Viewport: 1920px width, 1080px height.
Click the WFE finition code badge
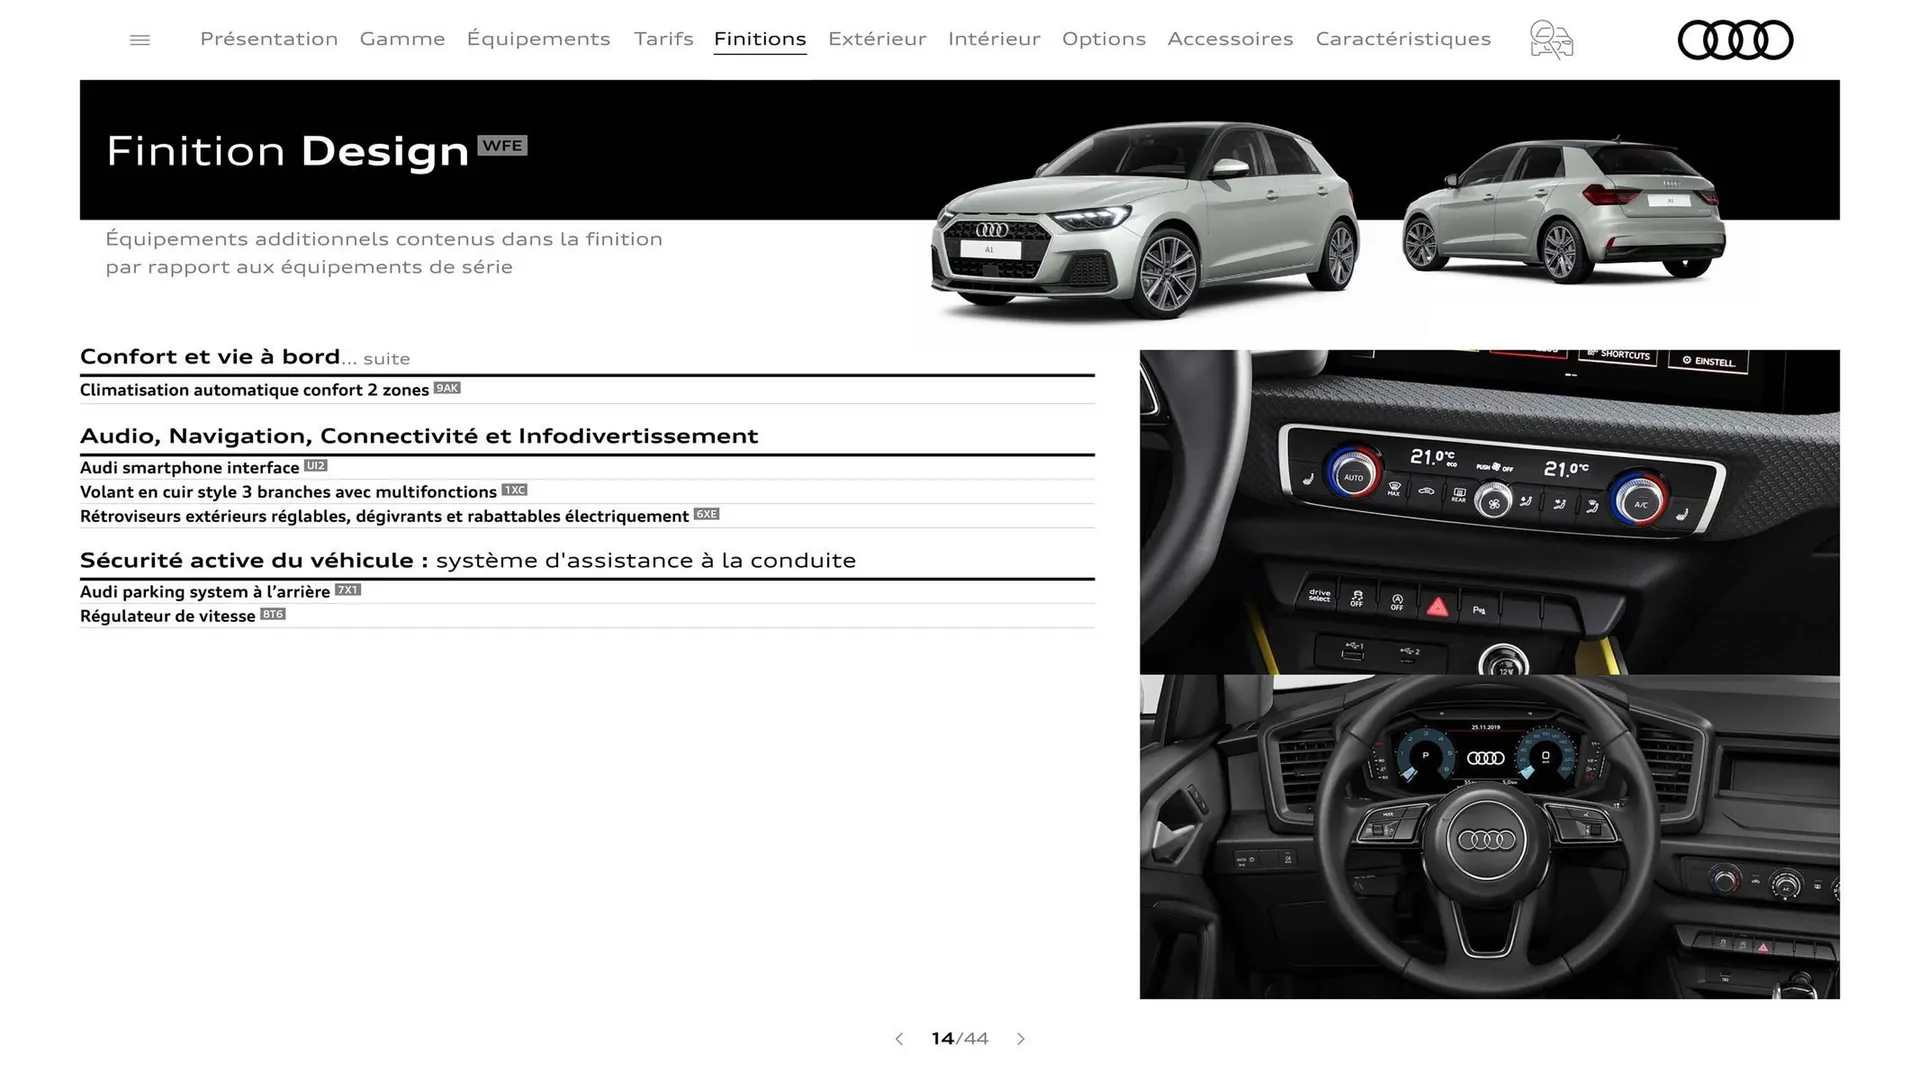[x=503, y=145]
